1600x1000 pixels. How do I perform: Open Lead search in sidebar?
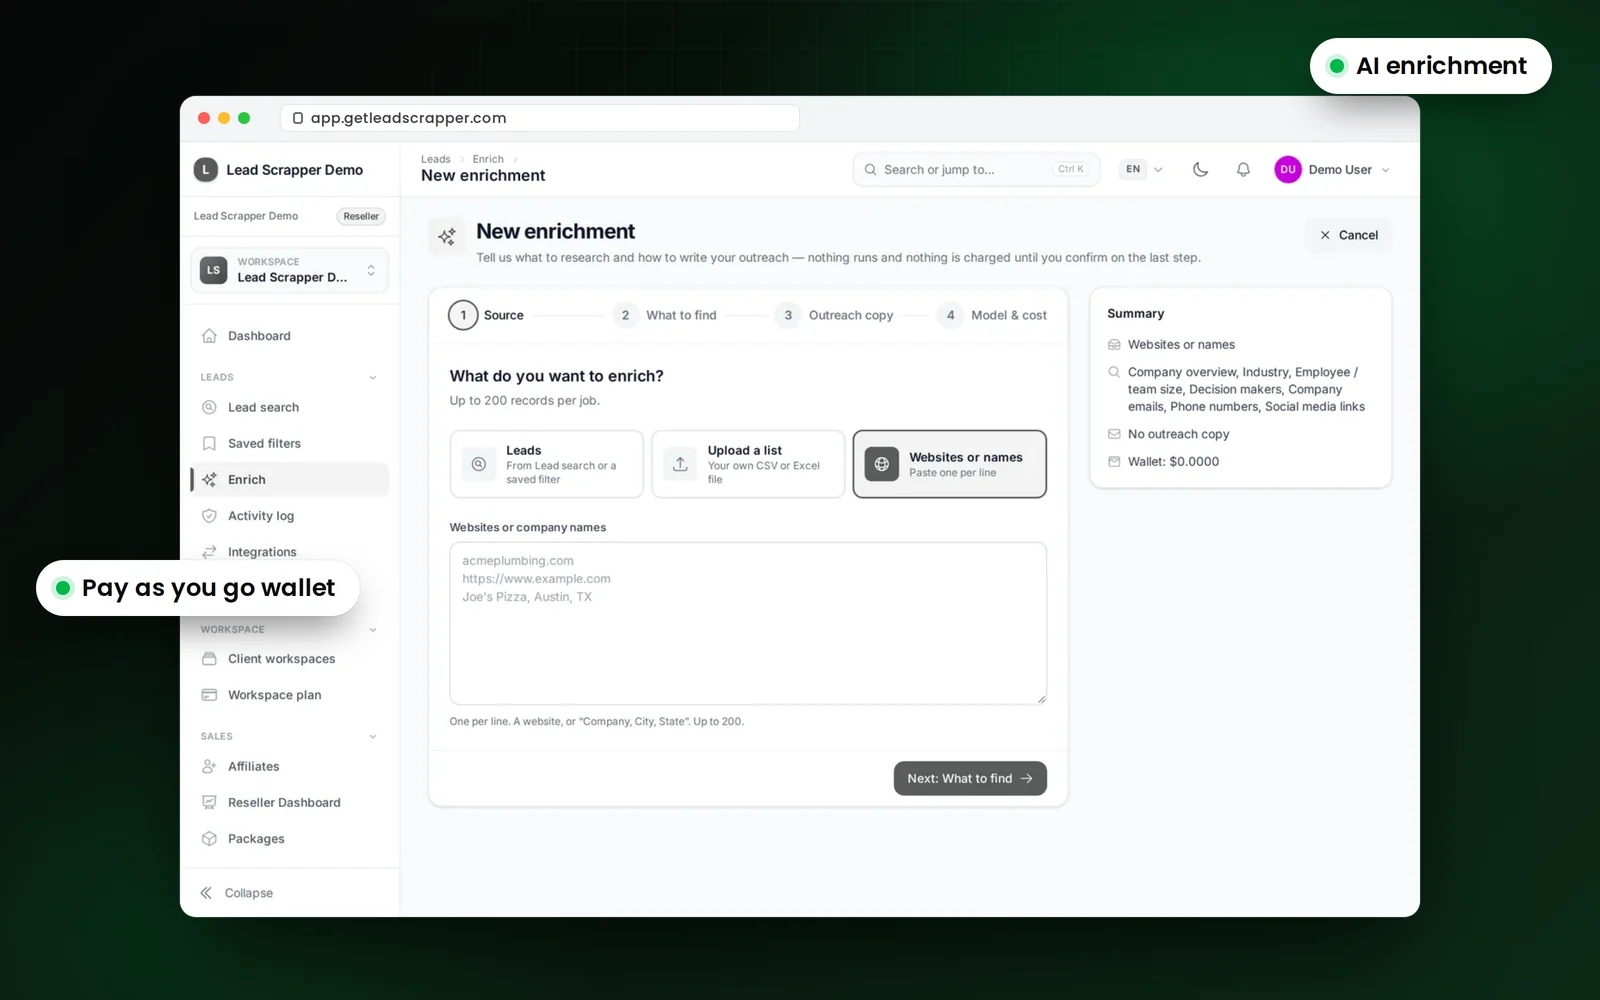tap(289, 407)
